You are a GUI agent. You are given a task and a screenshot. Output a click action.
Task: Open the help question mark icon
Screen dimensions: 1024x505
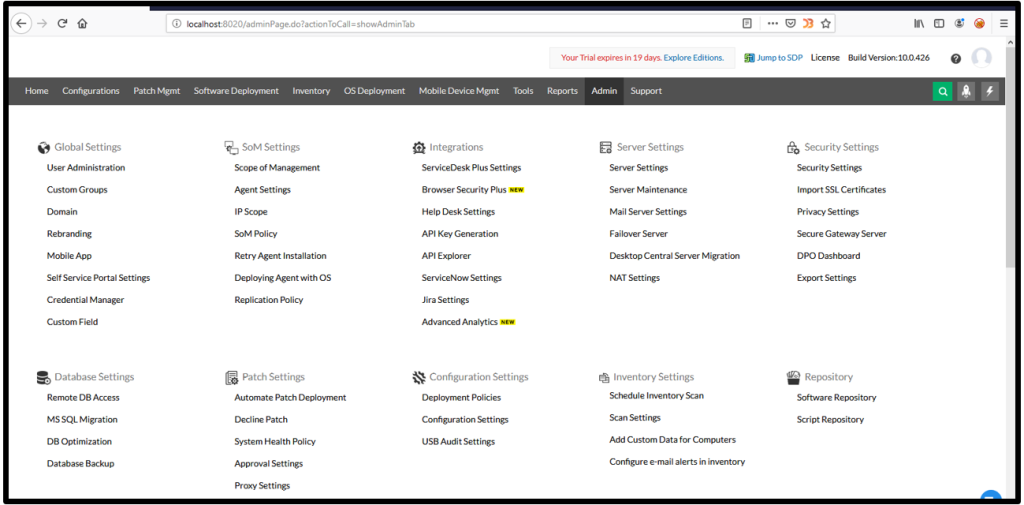pos(955,58)
